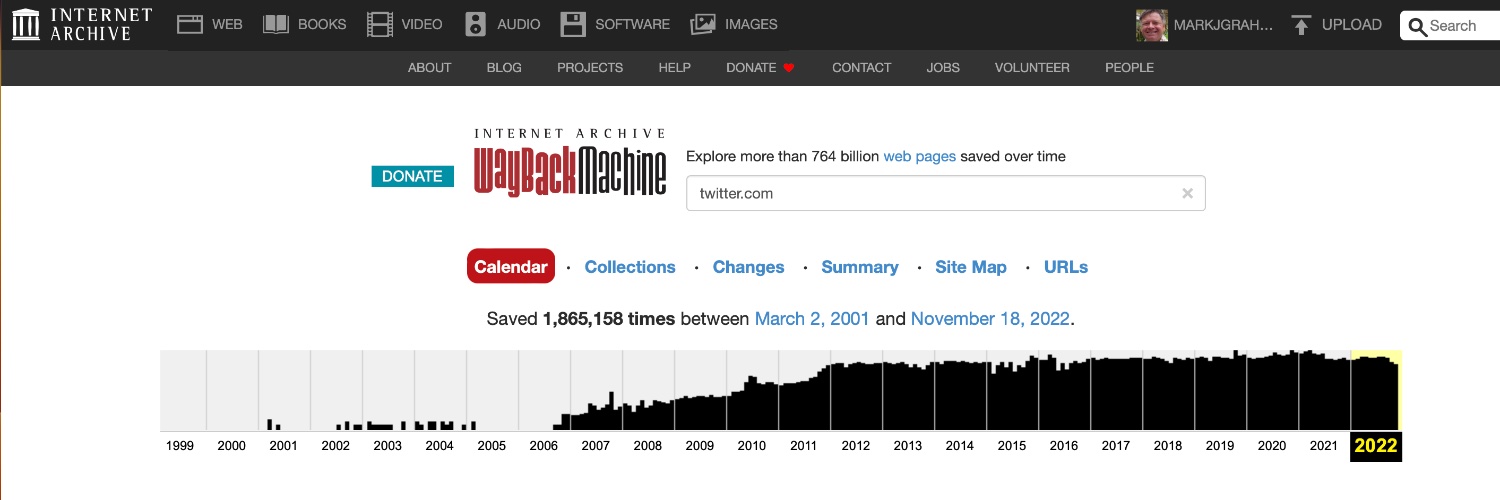Screen dimensions: 1500x500
Task: Select year 2008 on the timeline
Action: [x=648, y=446]
